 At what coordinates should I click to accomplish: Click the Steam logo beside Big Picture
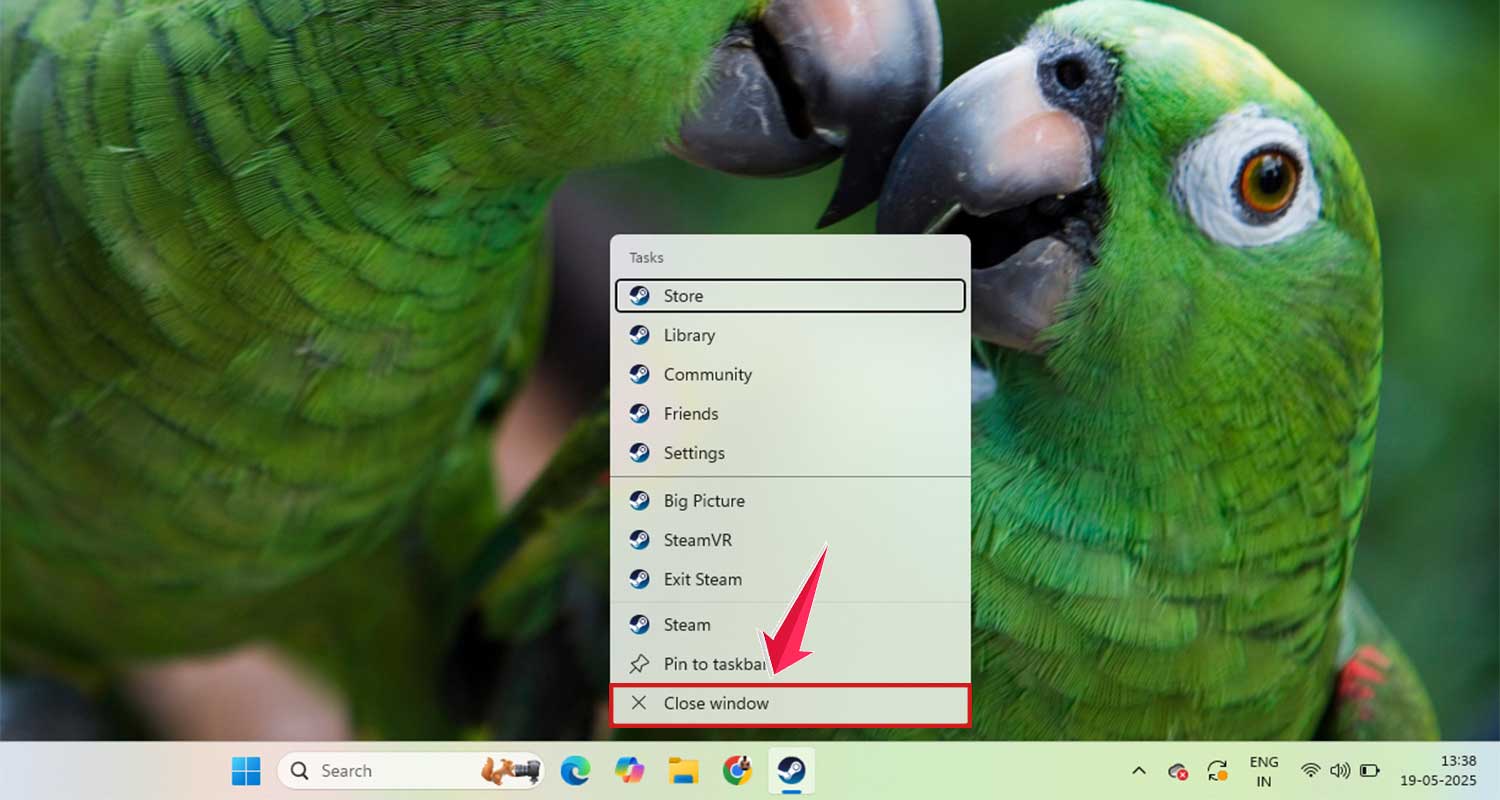(x=640, y=501)
